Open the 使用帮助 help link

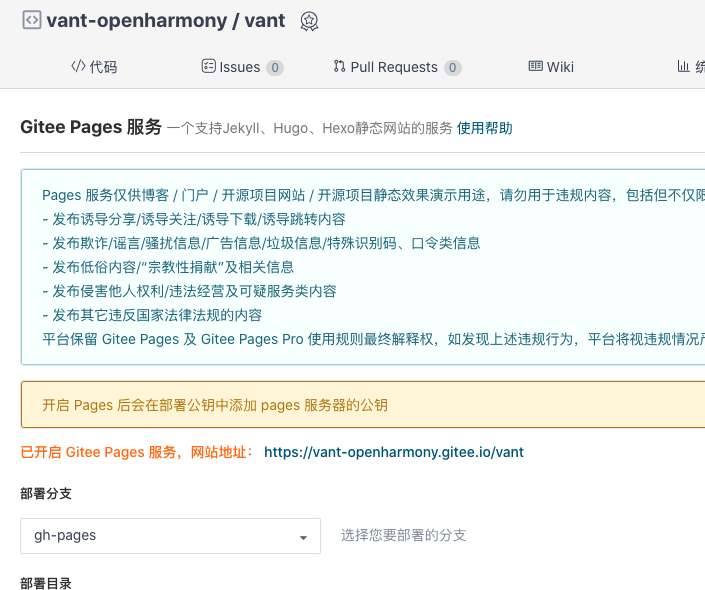[485, 128]
